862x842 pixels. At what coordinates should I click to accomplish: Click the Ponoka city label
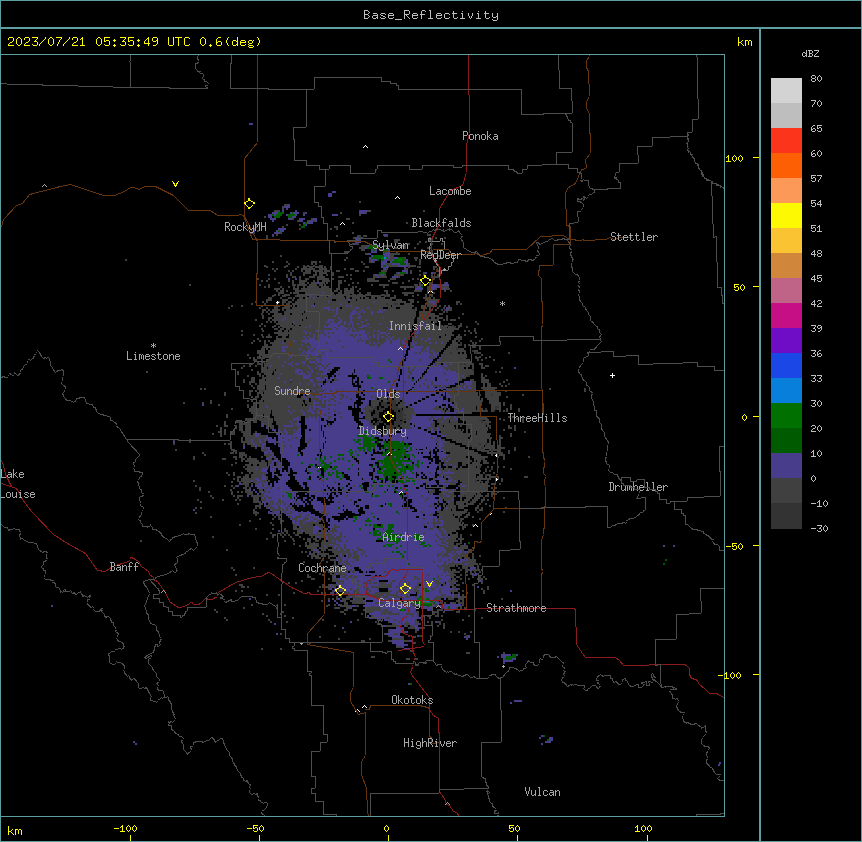click(480, 136)
